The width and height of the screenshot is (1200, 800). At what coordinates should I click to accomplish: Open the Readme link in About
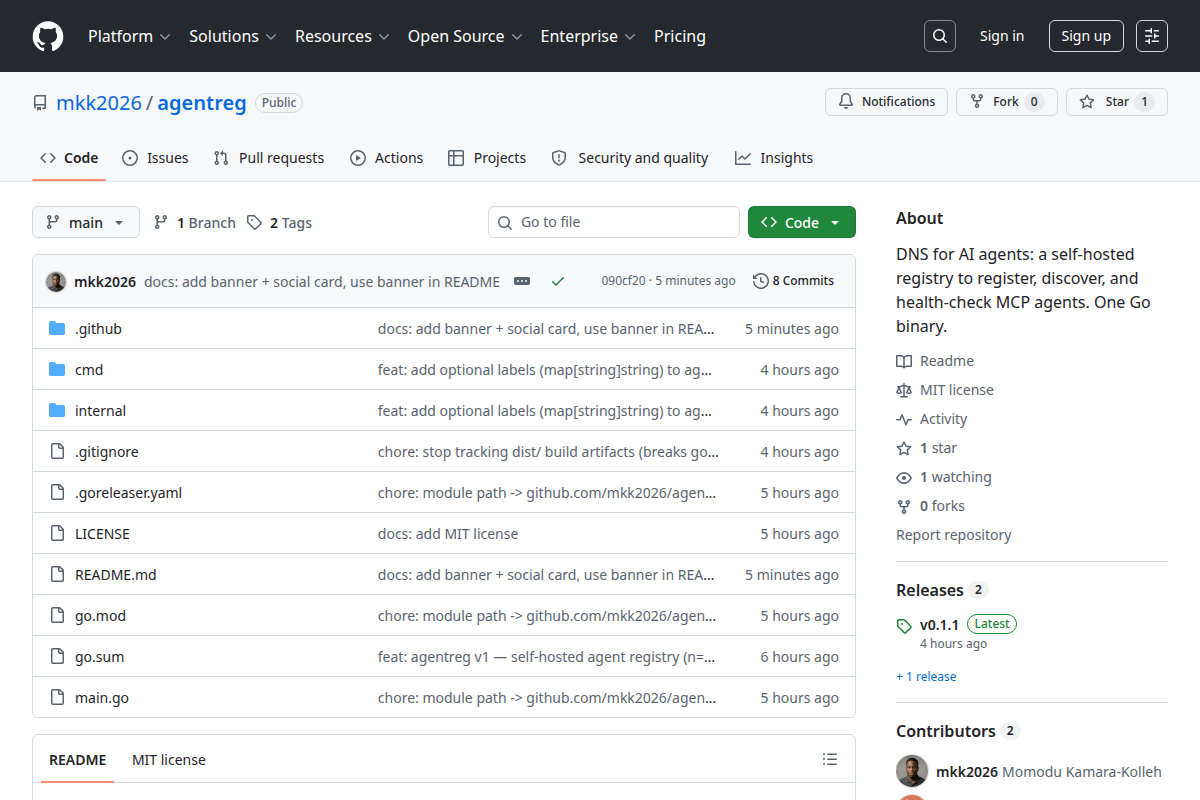pos(935,361)
